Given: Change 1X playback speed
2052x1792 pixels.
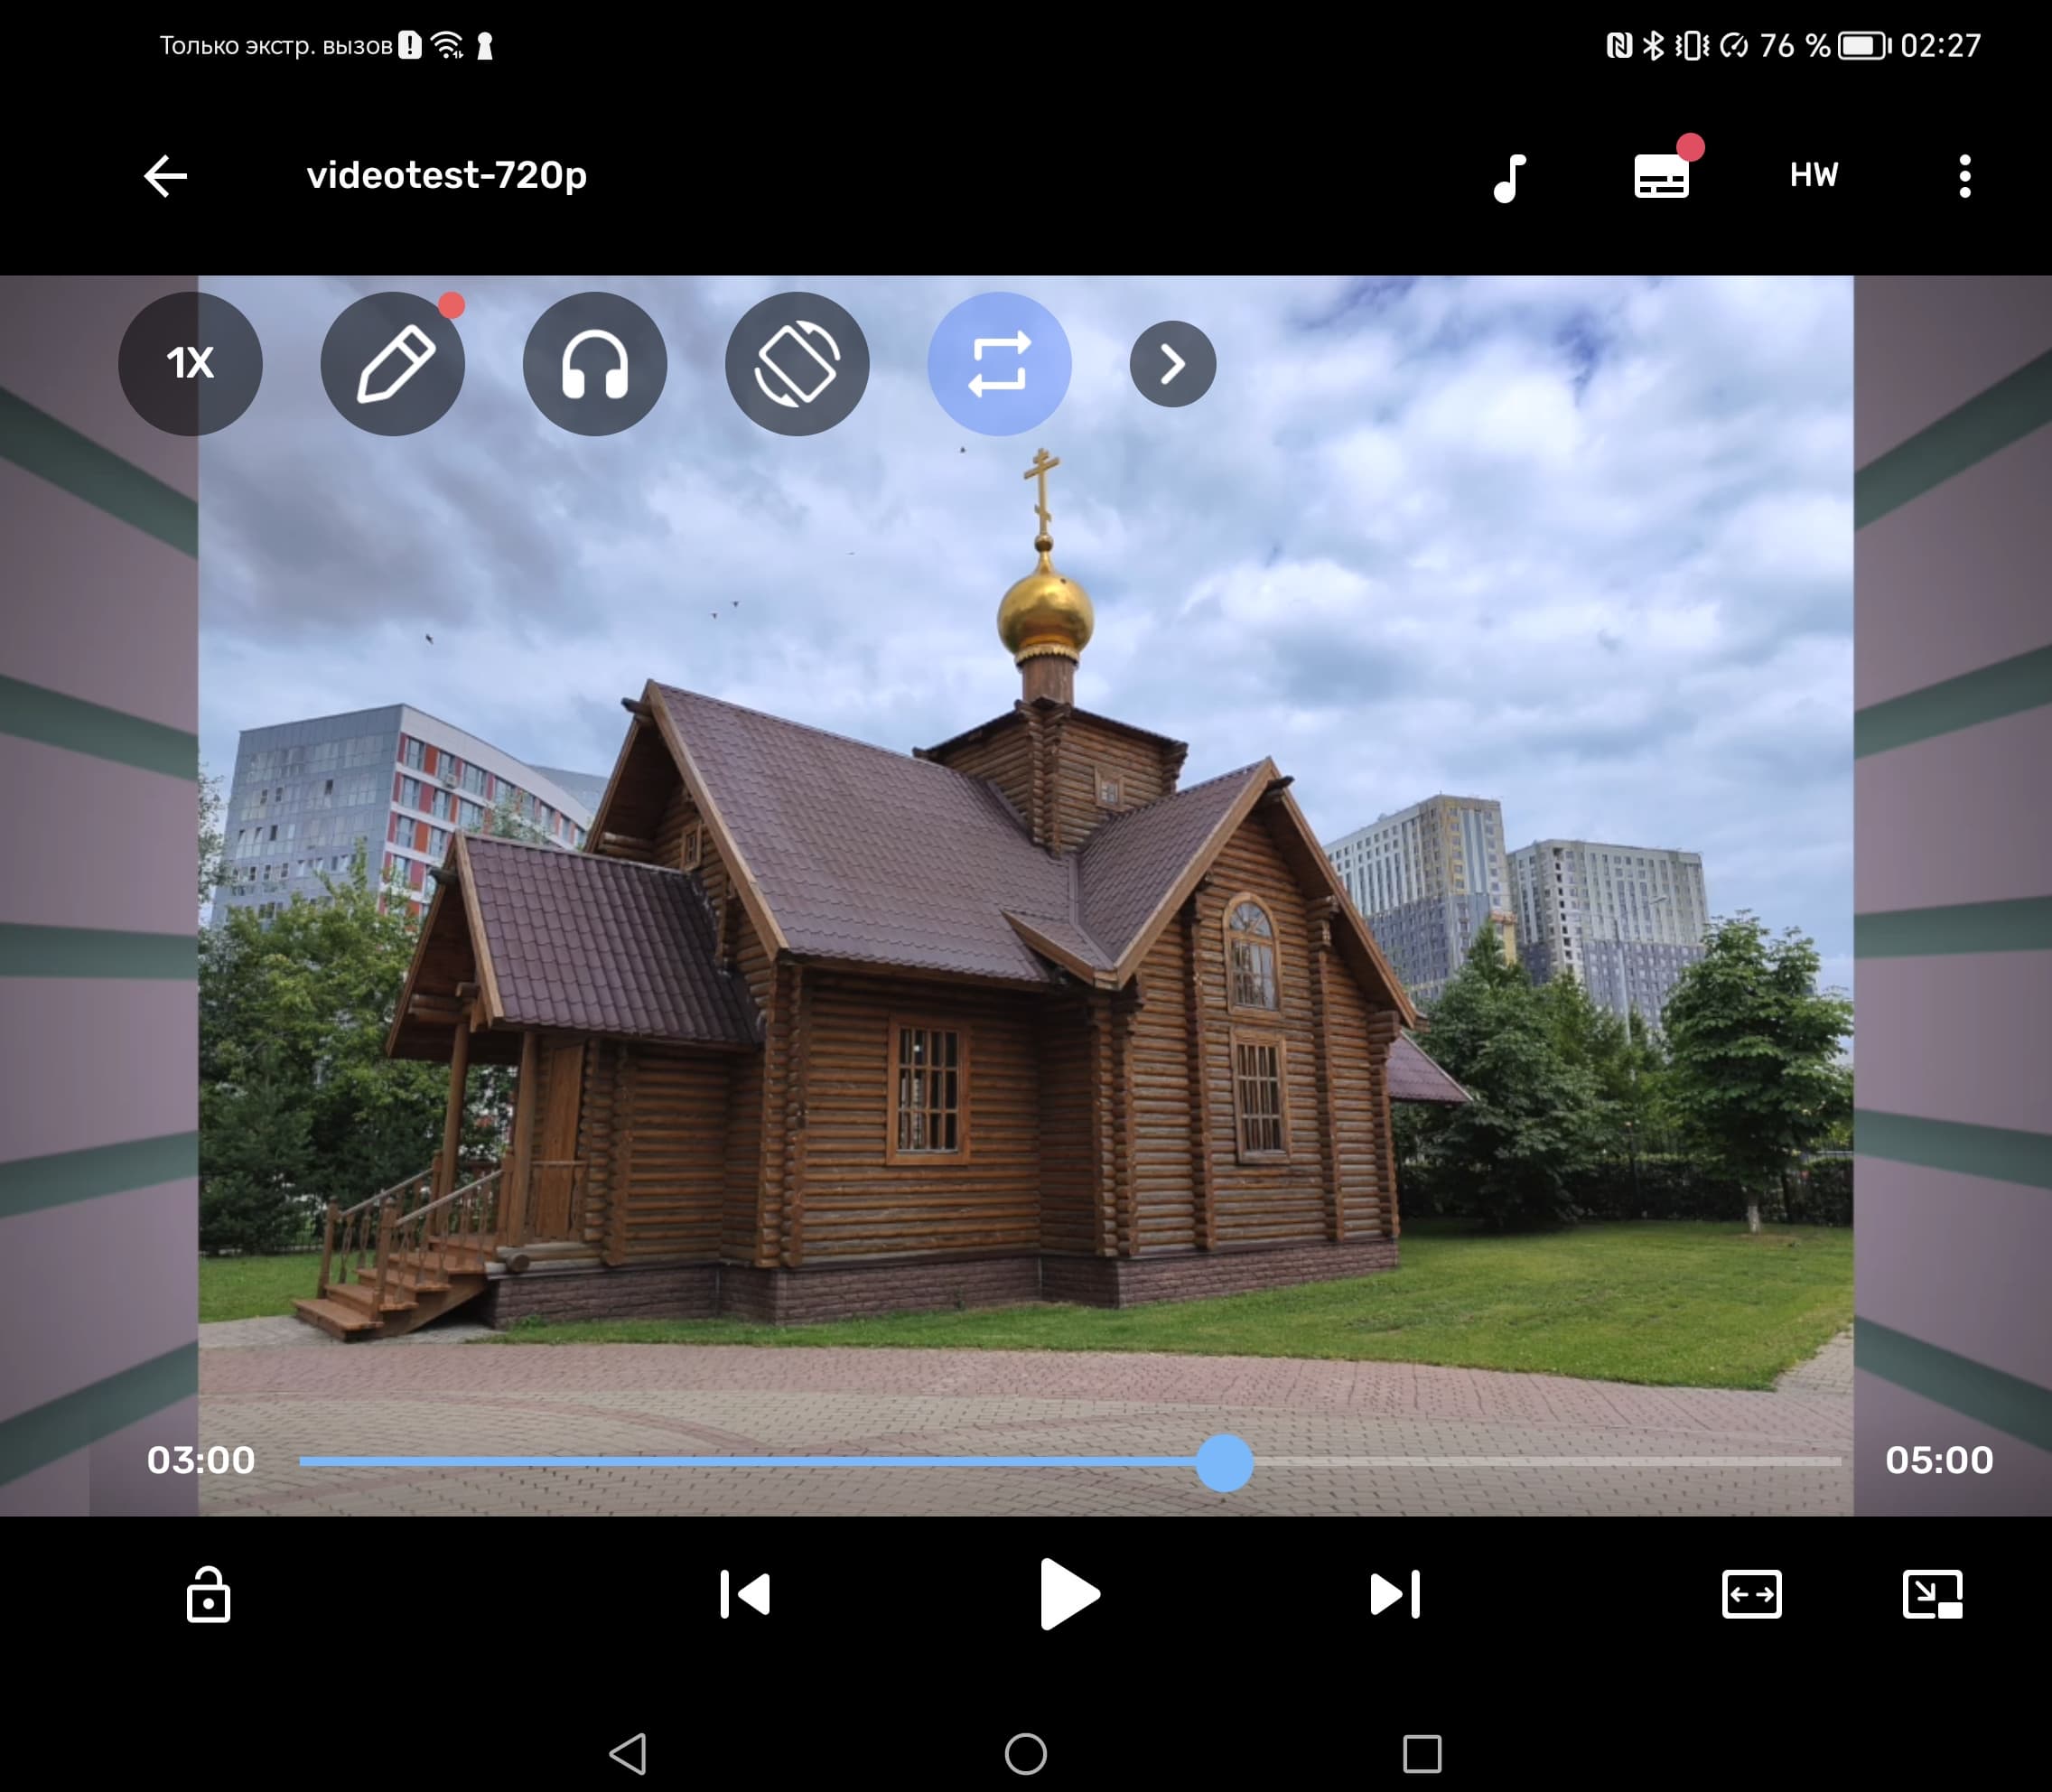Looking at the screenshot, I should [x=190, y=363].
